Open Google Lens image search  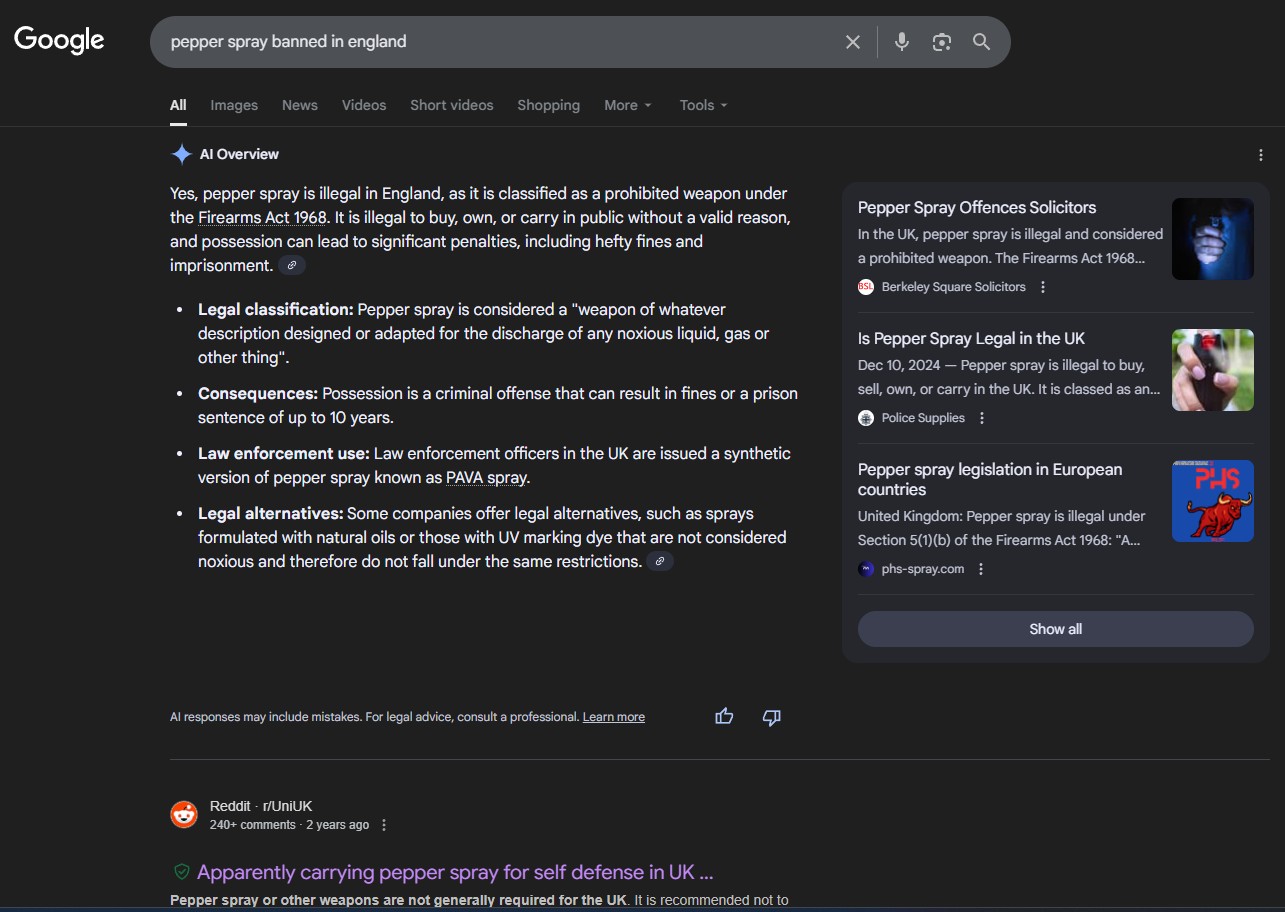point(942,42)
